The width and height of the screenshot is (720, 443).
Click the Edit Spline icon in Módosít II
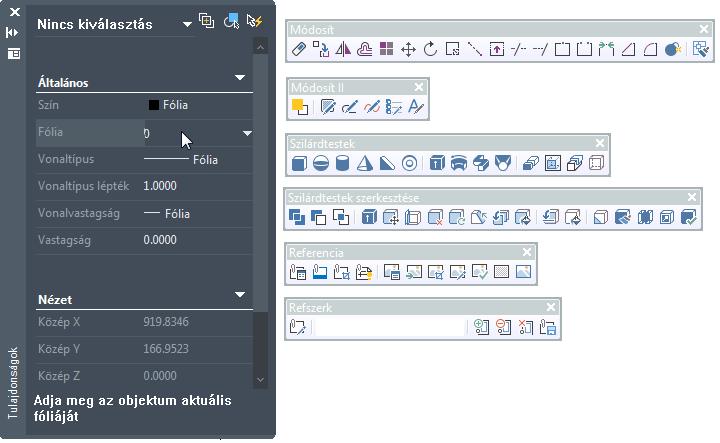371,107
